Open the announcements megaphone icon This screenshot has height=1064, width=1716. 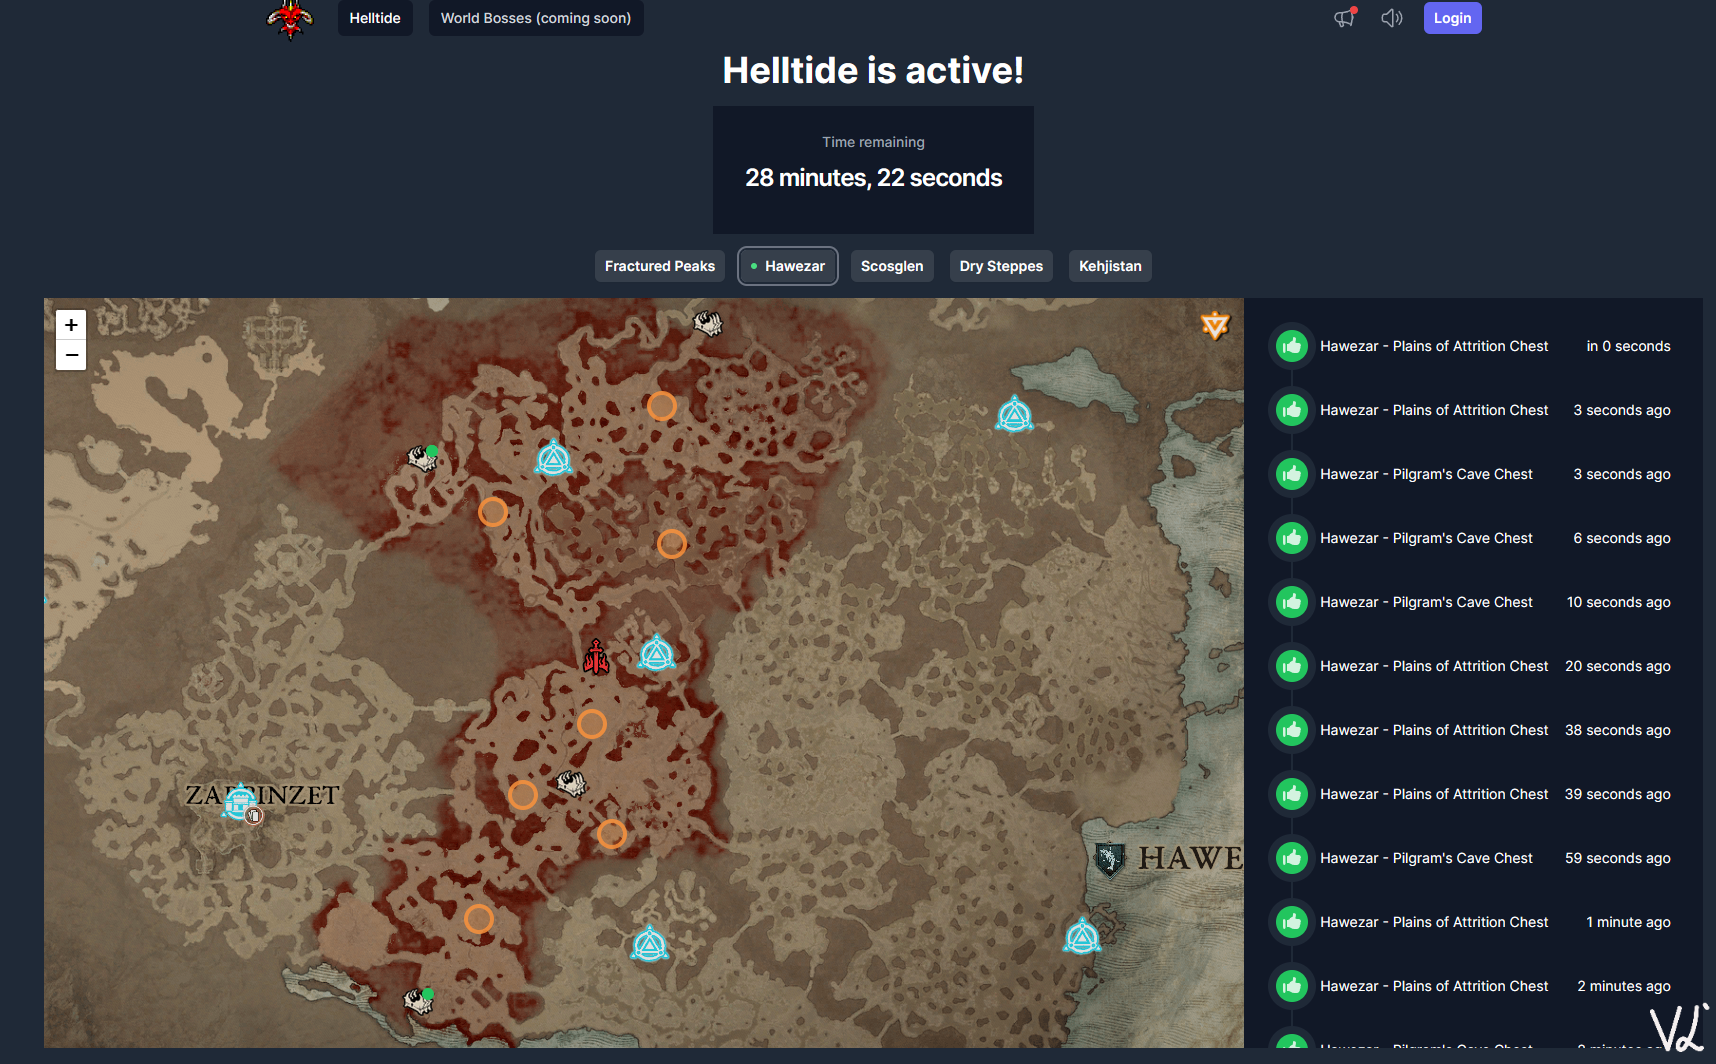click(x=1345, y=17)
